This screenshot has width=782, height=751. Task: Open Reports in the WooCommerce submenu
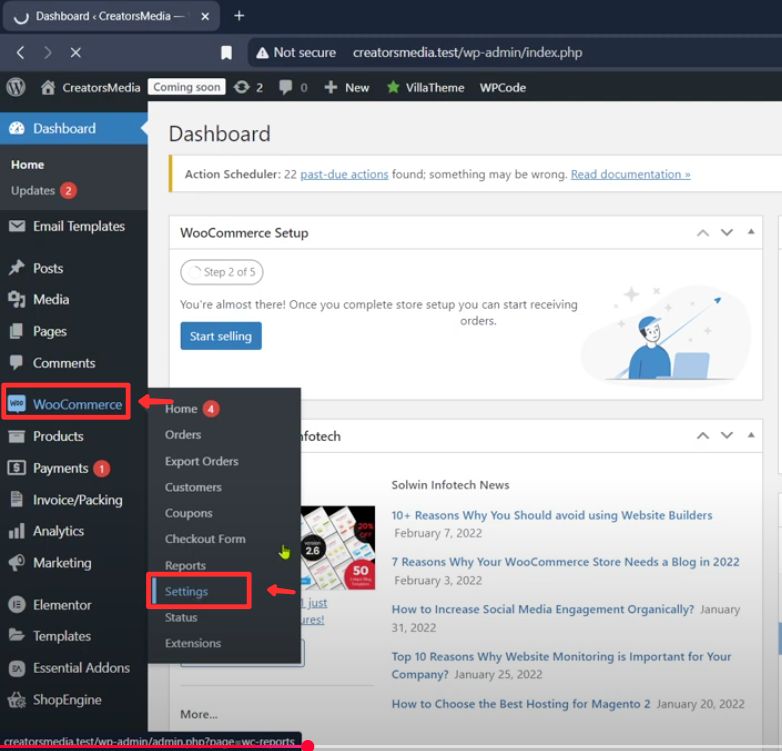coord(185,565)
